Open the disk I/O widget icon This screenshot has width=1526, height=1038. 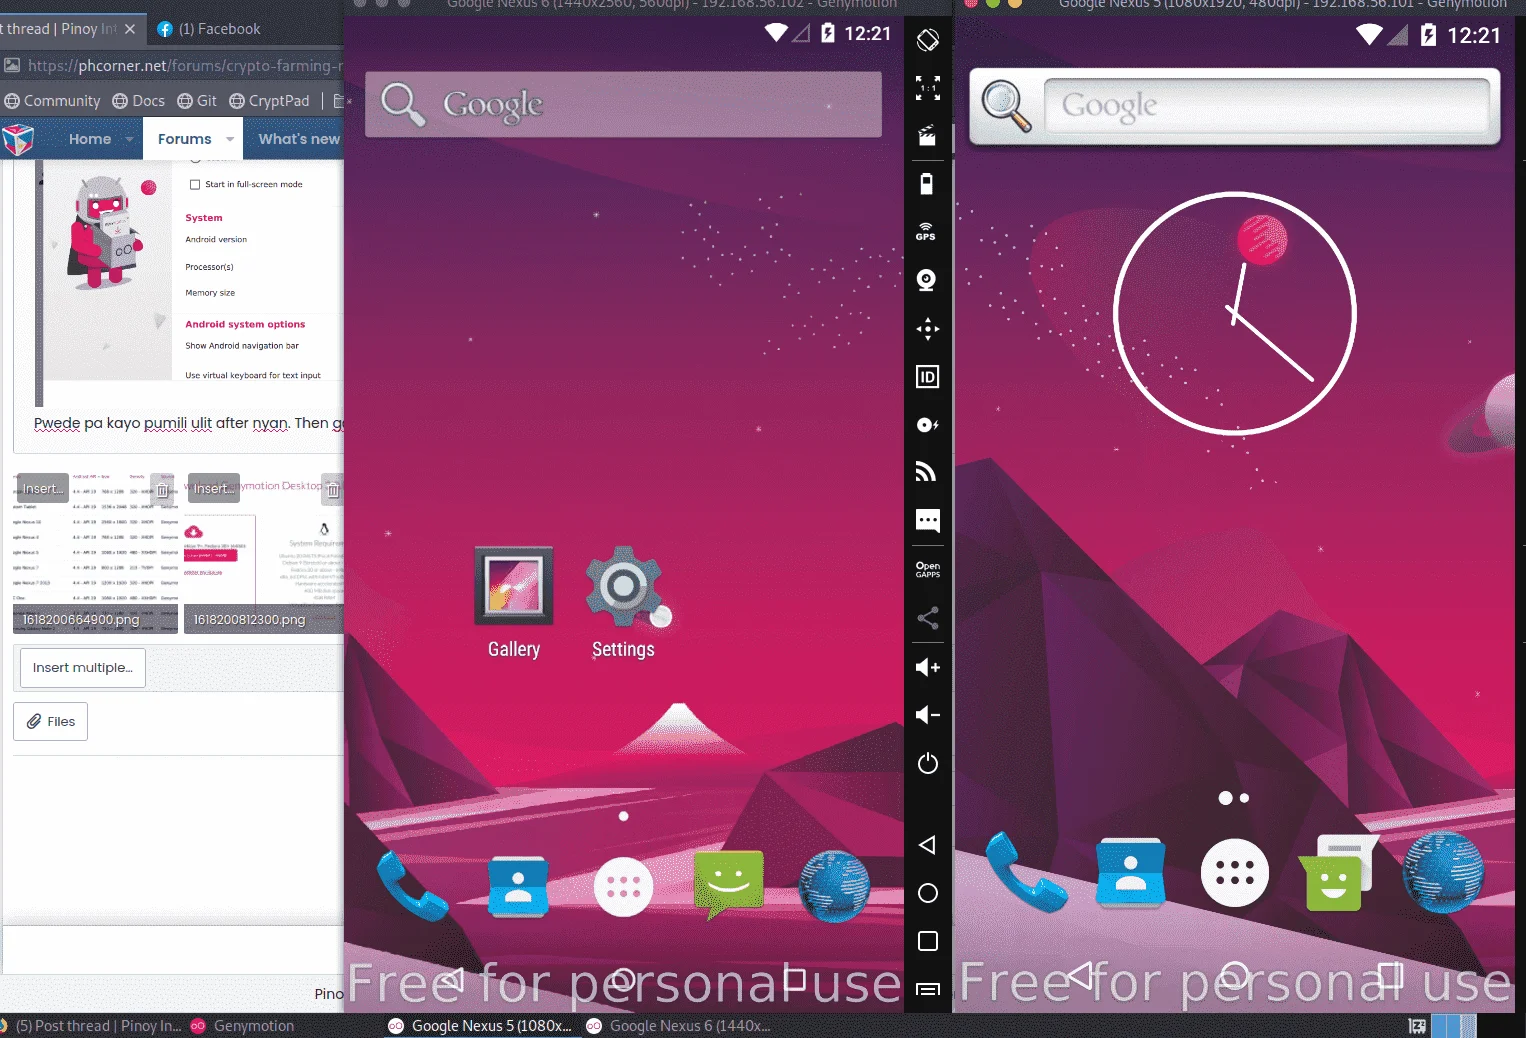[x=928, y=425]
